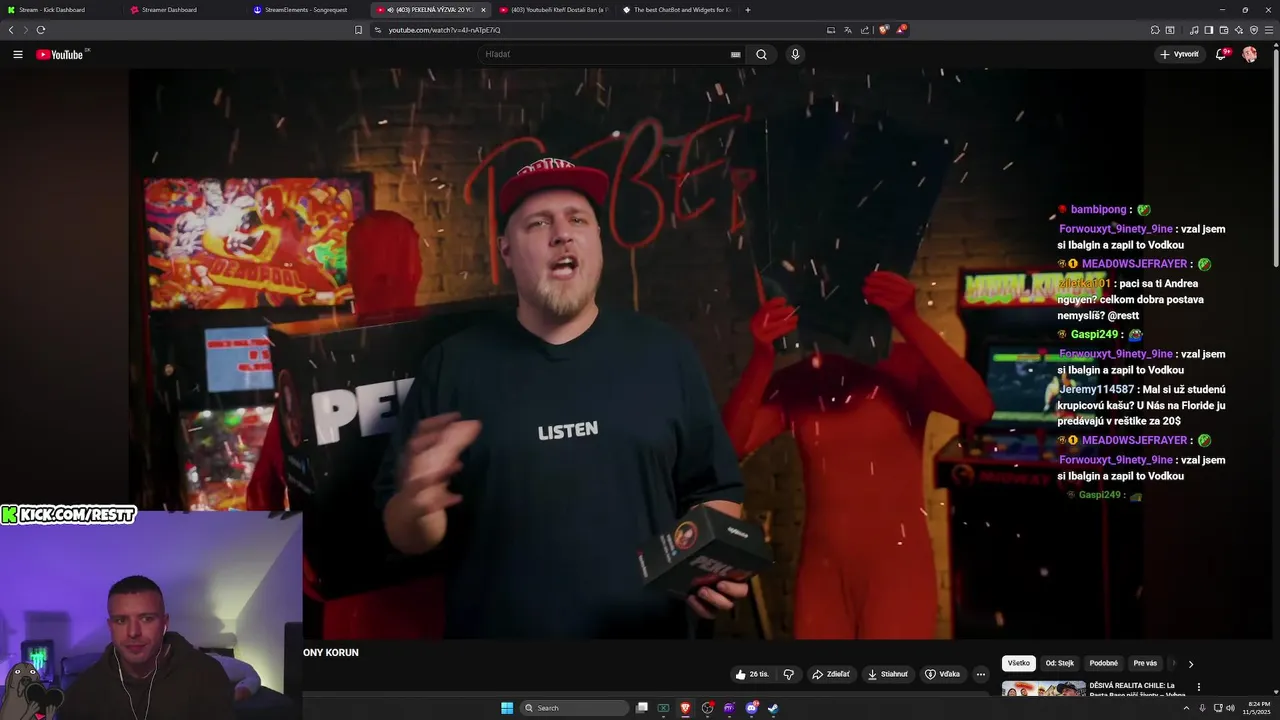The height and width of the screenshot is (720, 1280).
Task: Toggle the browser sidebar panel icon
Action: [x=1209, y=30]
